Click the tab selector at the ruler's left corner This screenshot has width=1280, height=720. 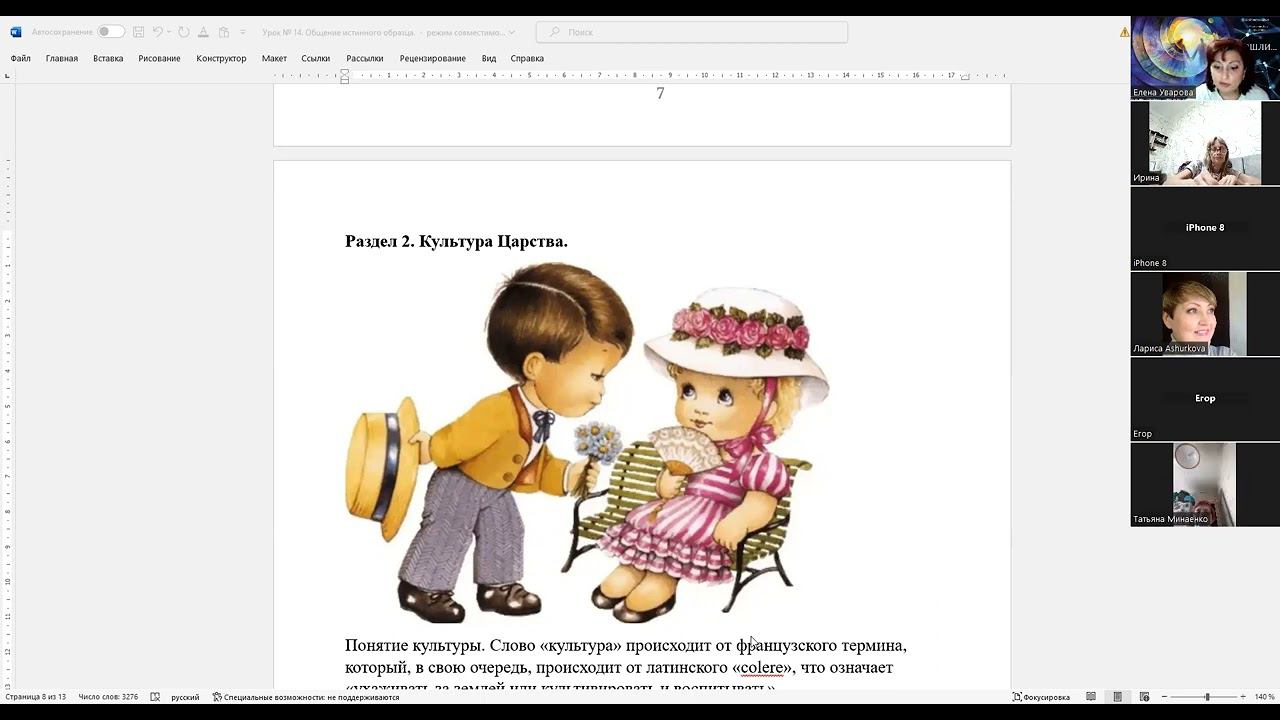7,76
